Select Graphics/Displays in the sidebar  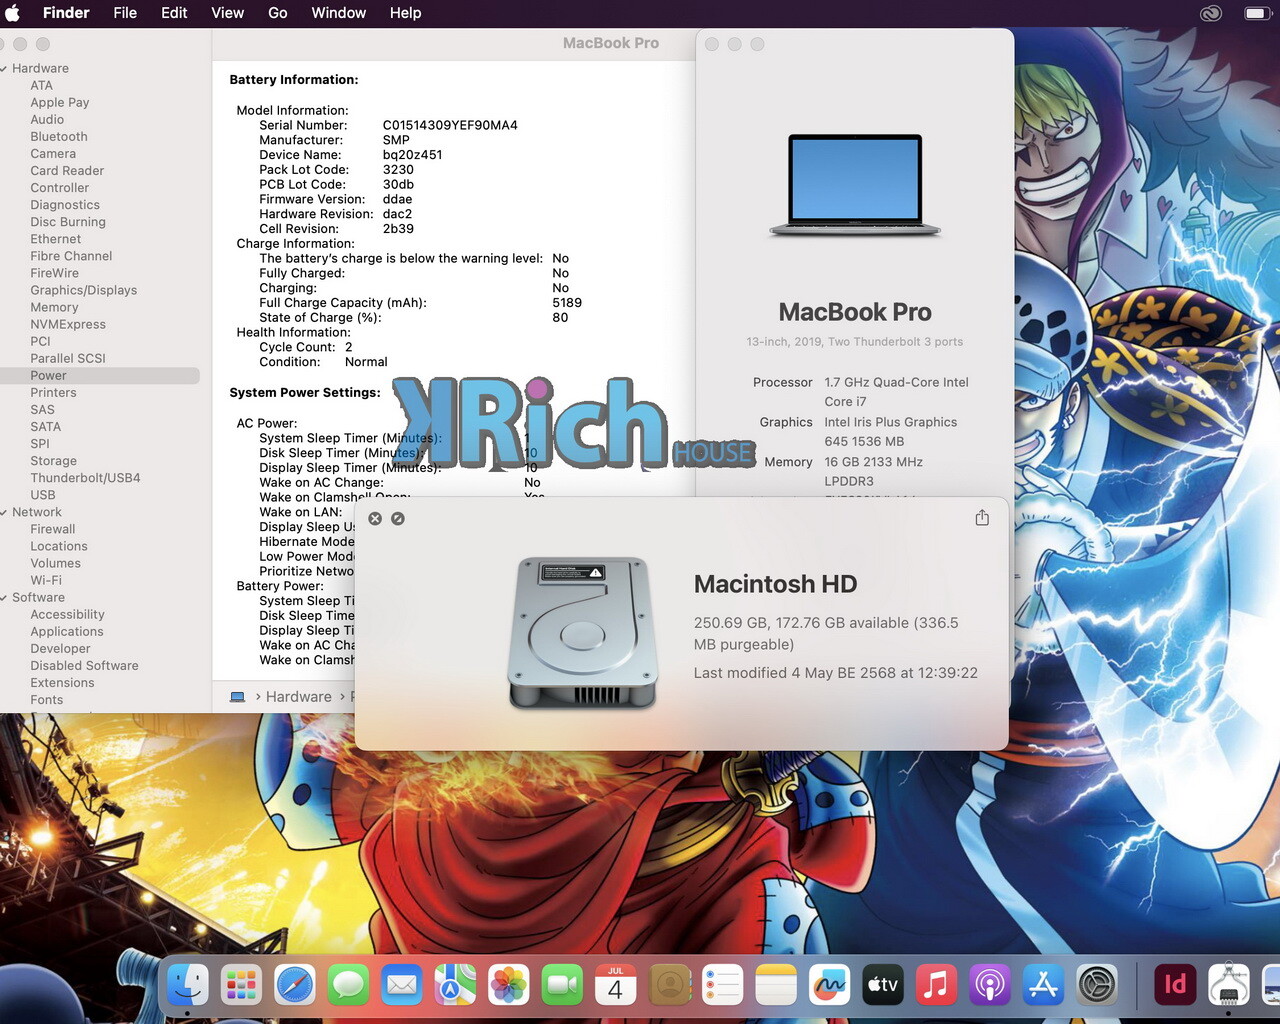pos(84,291)
